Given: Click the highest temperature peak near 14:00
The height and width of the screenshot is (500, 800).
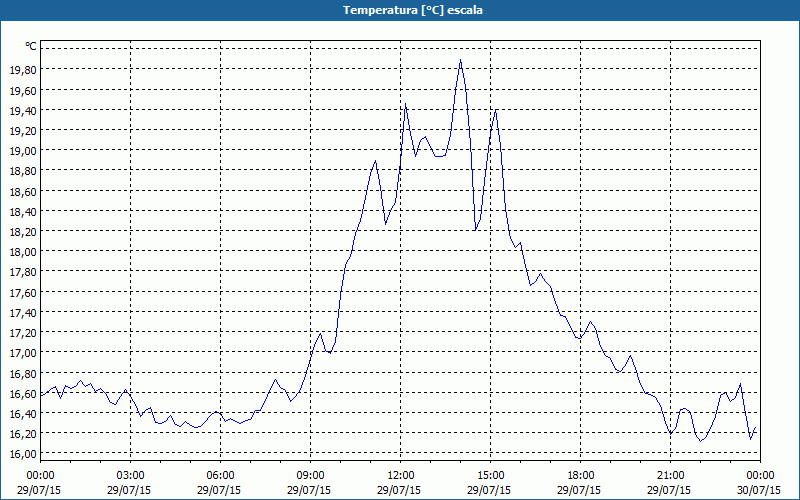Looking at the screenshot, I should click(460, 61).
